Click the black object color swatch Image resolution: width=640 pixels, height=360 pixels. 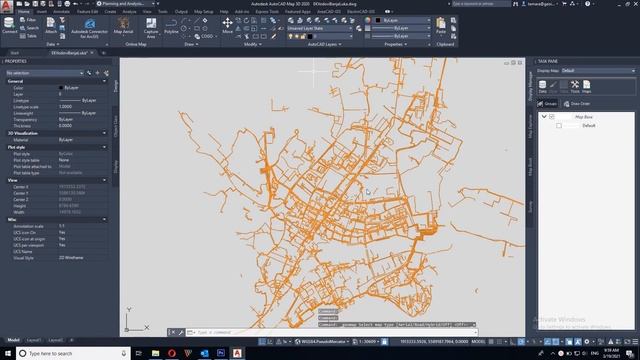pos(378,20)
